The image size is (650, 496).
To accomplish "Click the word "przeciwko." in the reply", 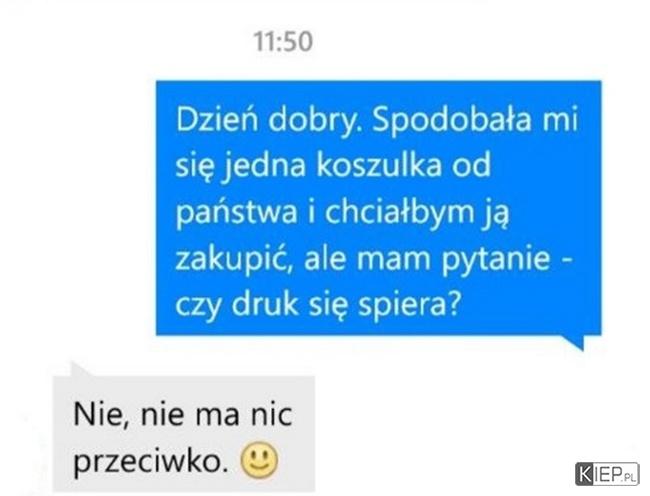I will (151, 461).
